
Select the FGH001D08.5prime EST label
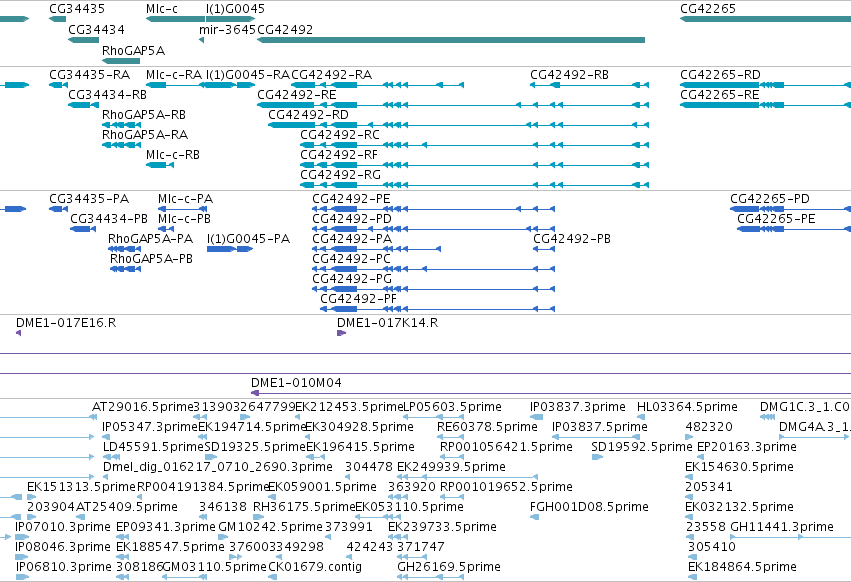click(x=589, y=507)
